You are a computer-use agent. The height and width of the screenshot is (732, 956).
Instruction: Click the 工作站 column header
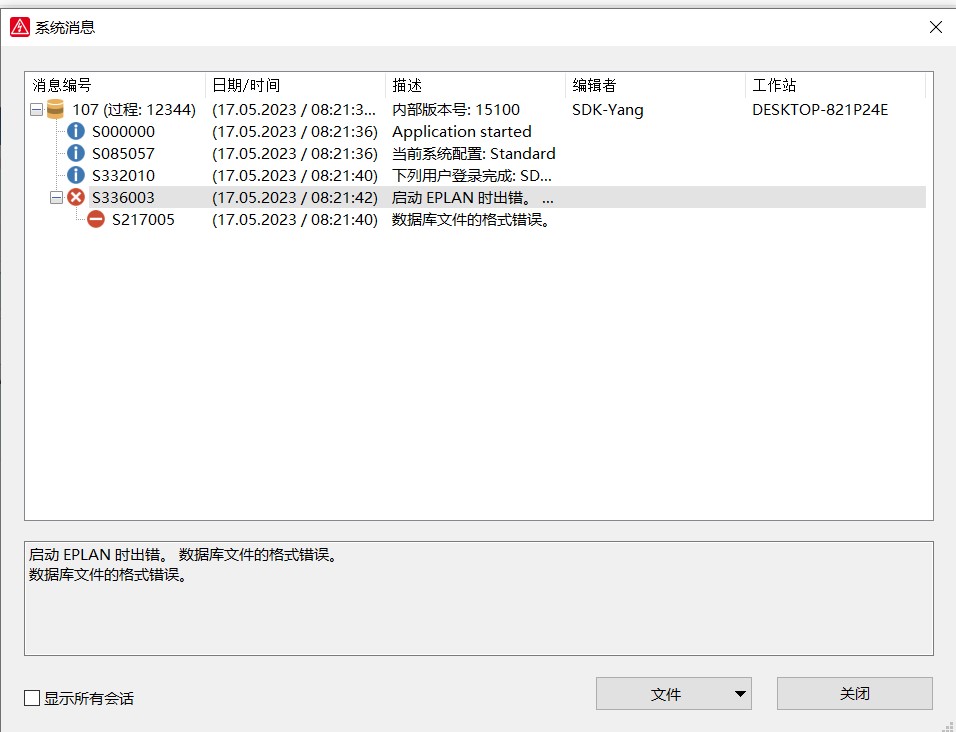coord(835,85)
